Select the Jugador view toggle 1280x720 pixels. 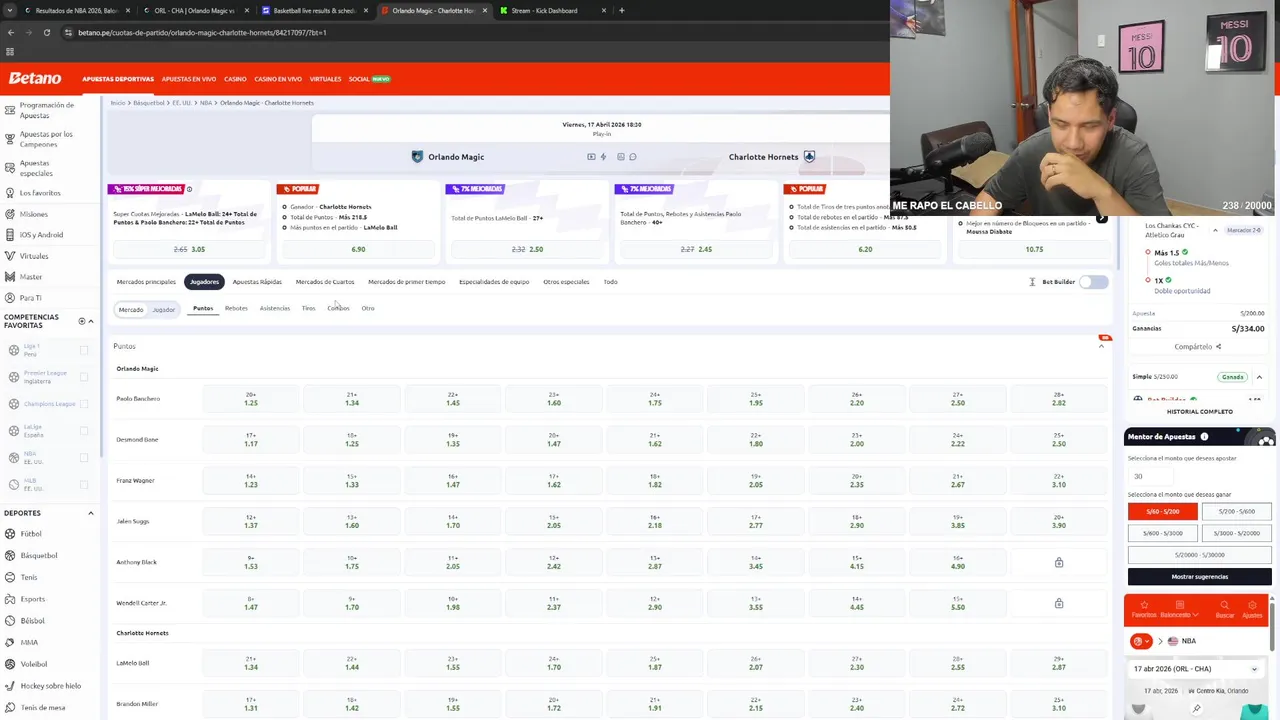click(x=163, y=309)
